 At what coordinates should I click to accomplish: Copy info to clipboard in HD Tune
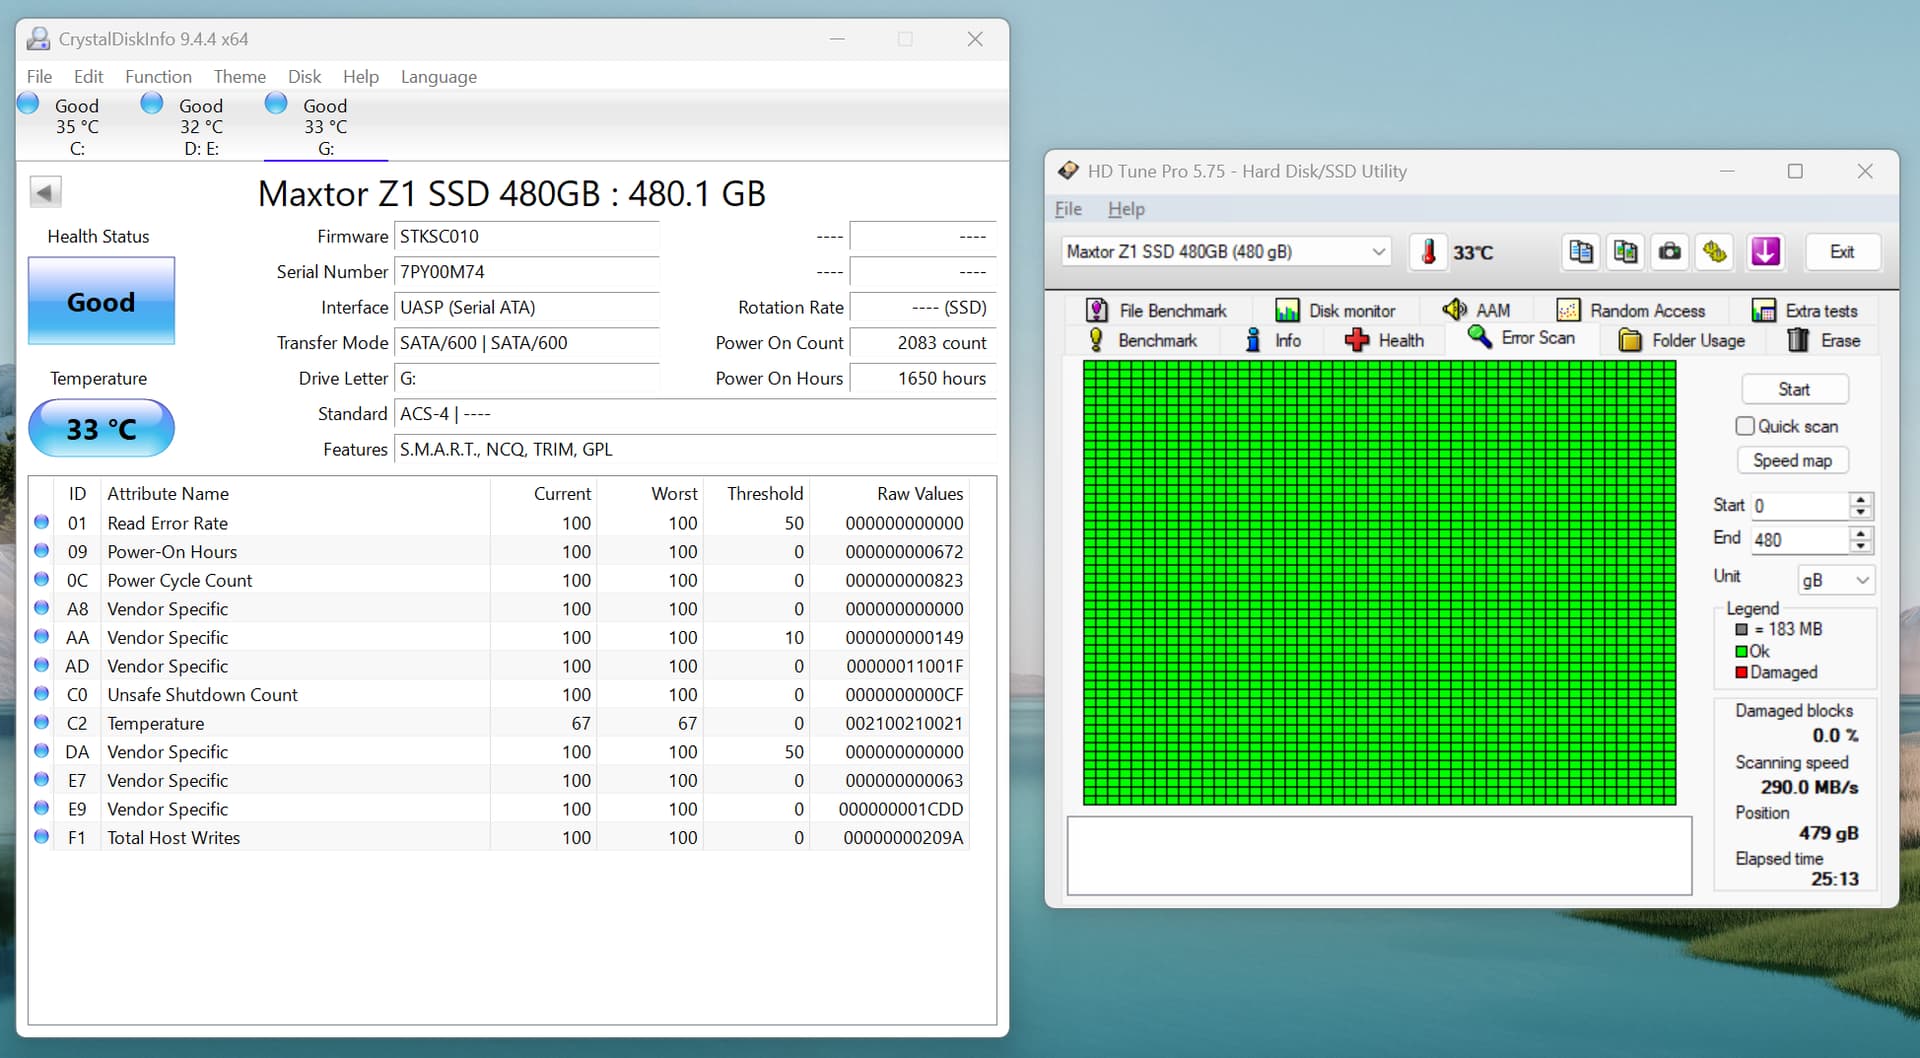tap(1581, 252)
